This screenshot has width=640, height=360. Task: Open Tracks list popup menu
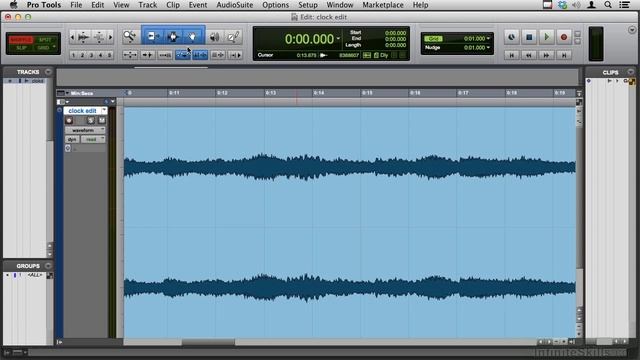click(48, 72)
